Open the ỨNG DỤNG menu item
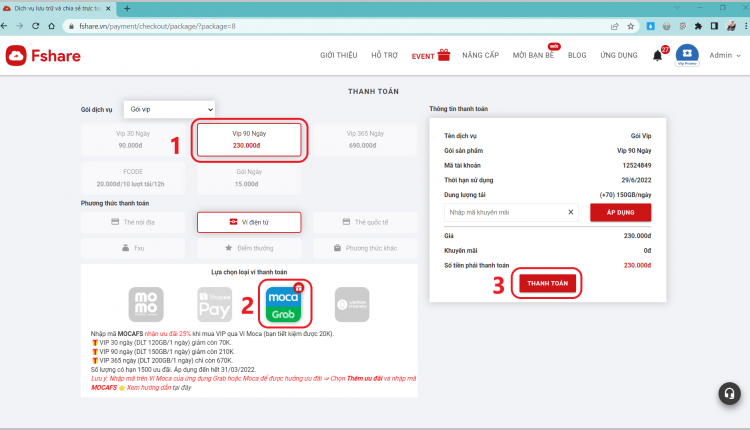 619,55
